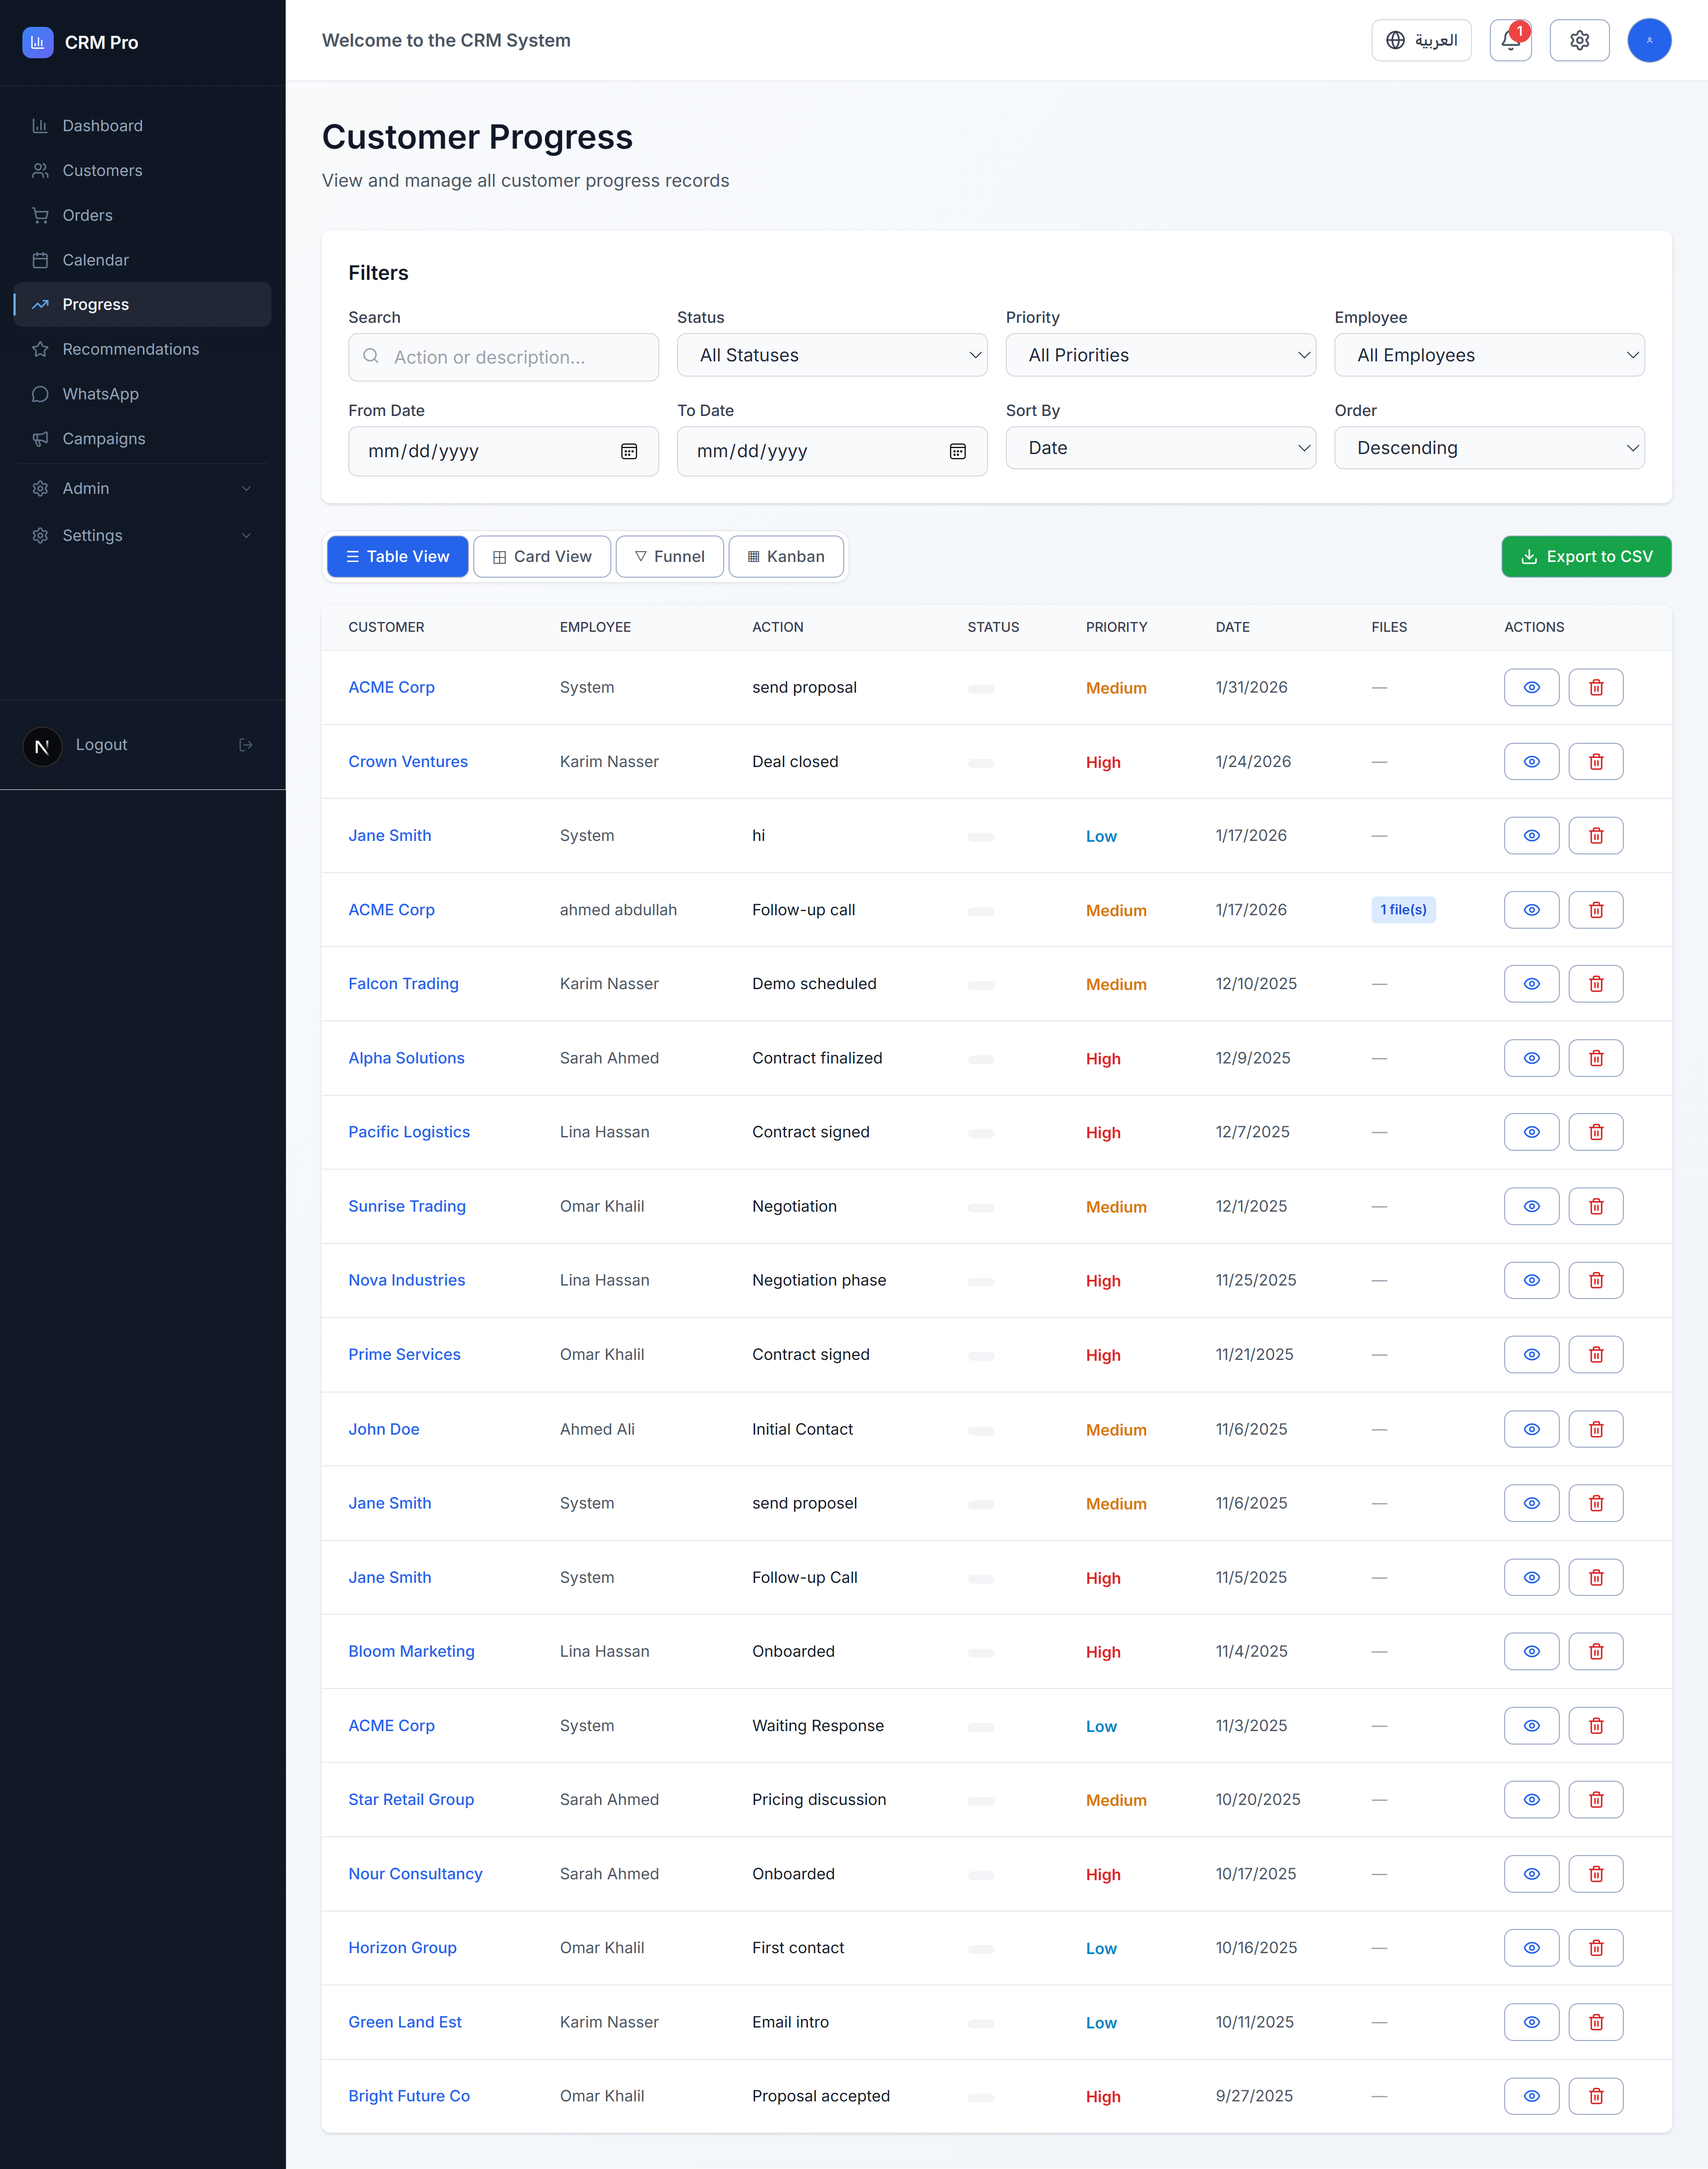Open To Date calendar picker icon
The image size is (1708, 2169).
click(957, 452)
